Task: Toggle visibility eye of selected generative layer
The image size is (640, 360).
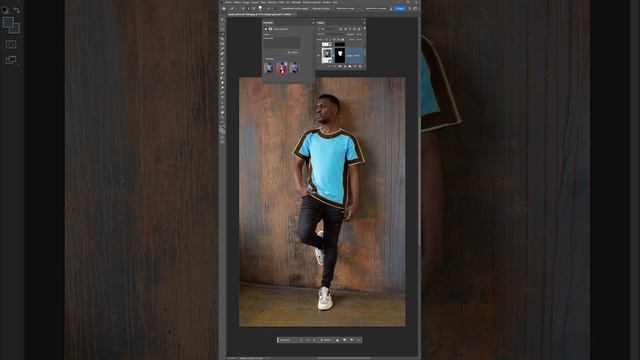Action: tap(318, 56)
